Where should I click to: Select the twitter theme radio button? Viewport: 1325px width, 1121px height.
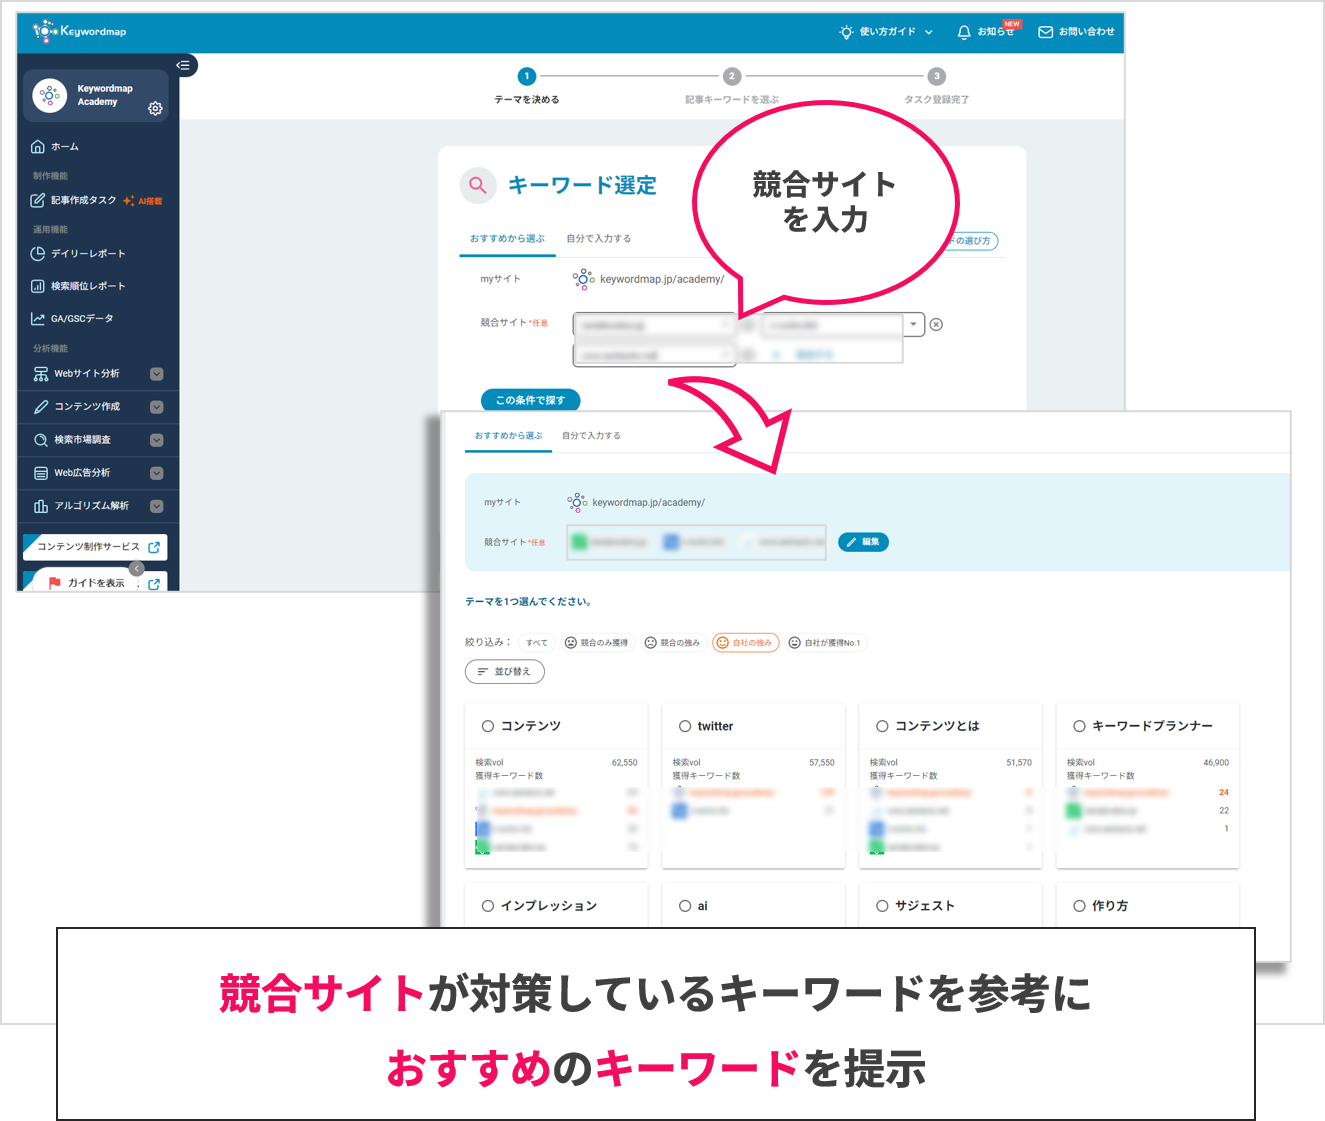tap(685, 726)
